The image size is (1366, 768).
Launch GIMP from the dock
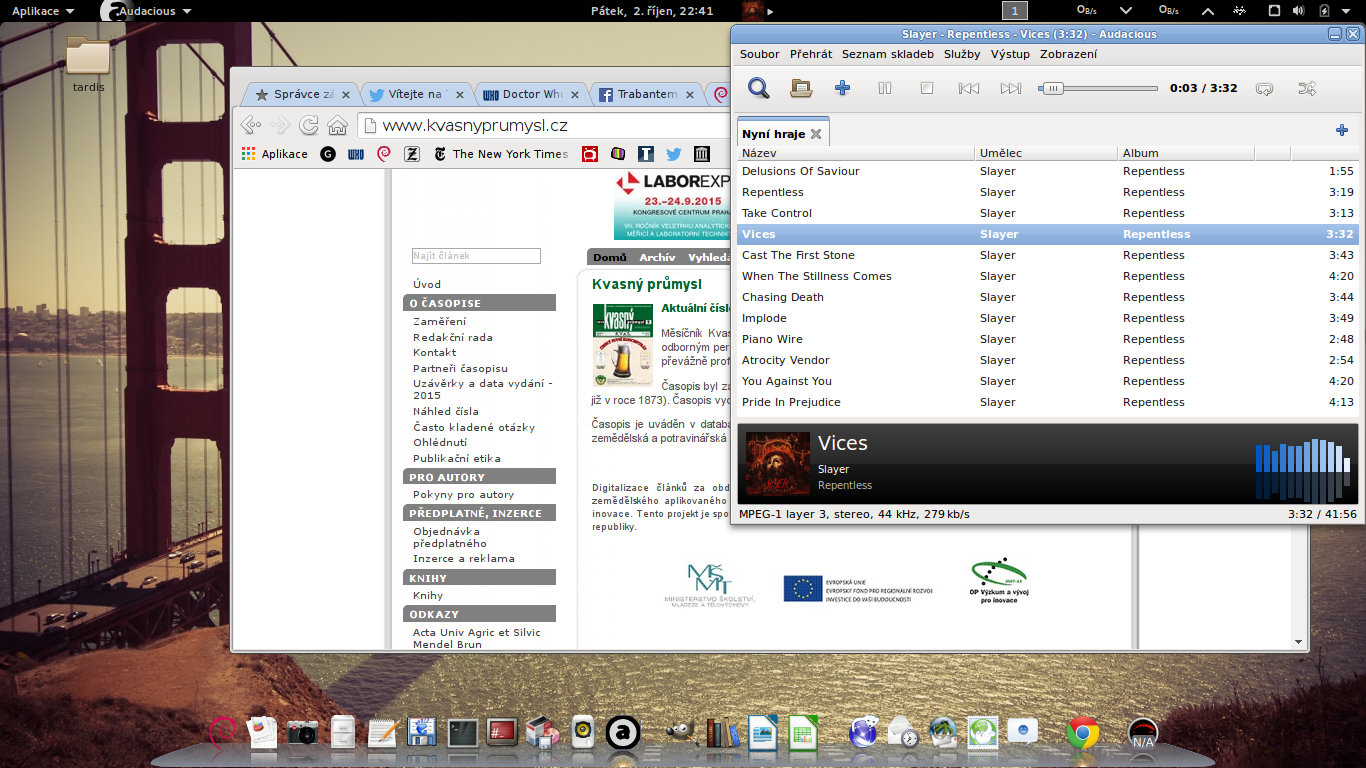click(x=681, y=733)
